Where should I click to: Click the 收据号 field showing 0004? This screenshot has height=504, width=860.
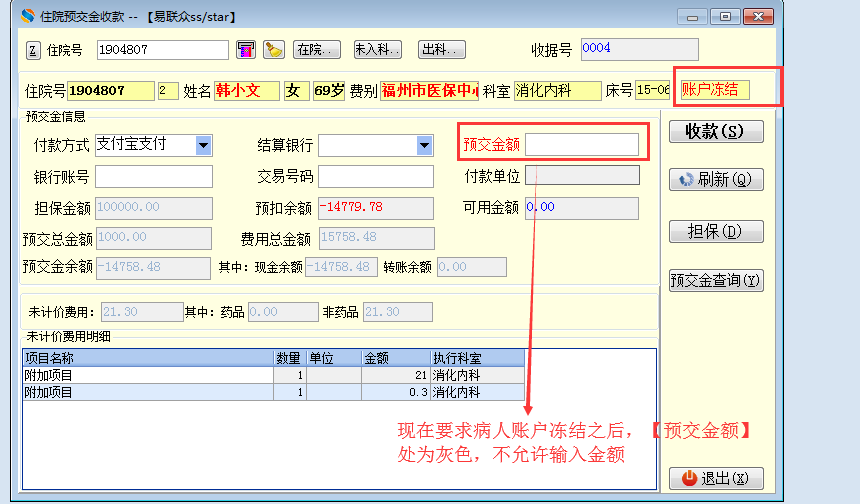(640, 49)
